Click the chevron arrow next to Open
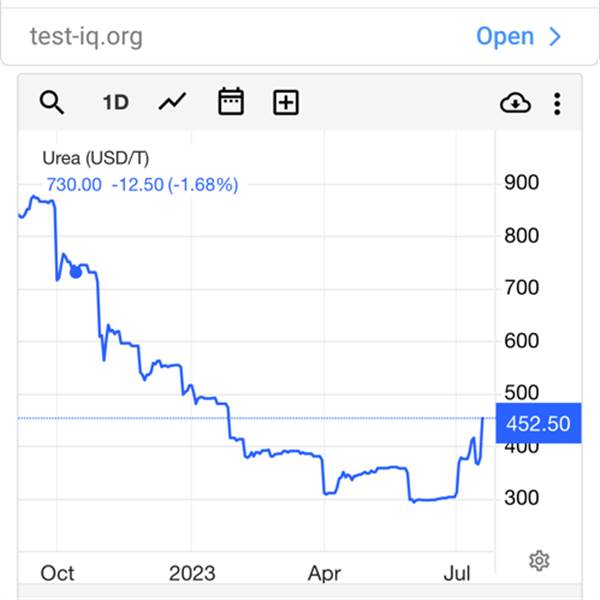The width and height of the screenshot is (600, 600). [x=556, y=37]
